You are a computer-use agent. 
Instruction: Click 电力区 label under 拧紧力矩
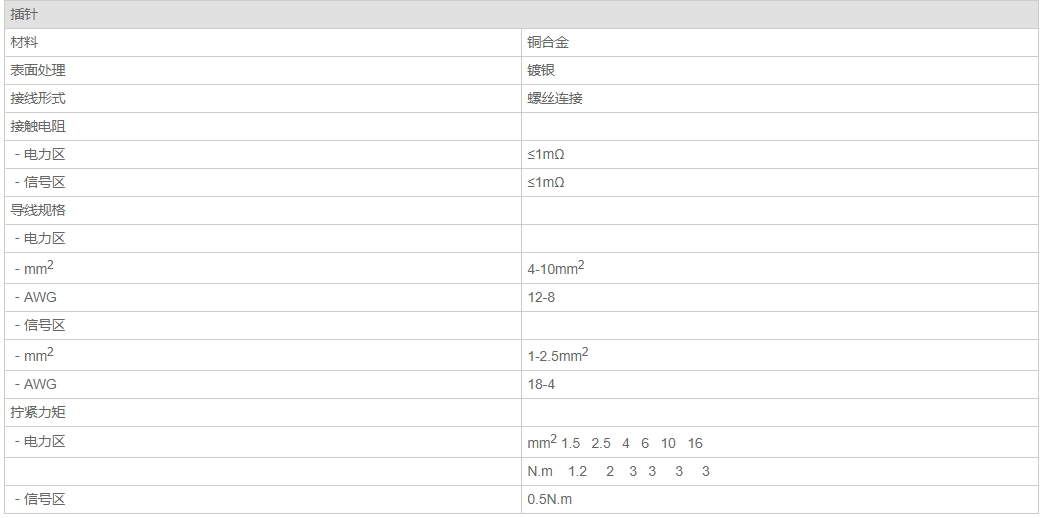(44, 442)
